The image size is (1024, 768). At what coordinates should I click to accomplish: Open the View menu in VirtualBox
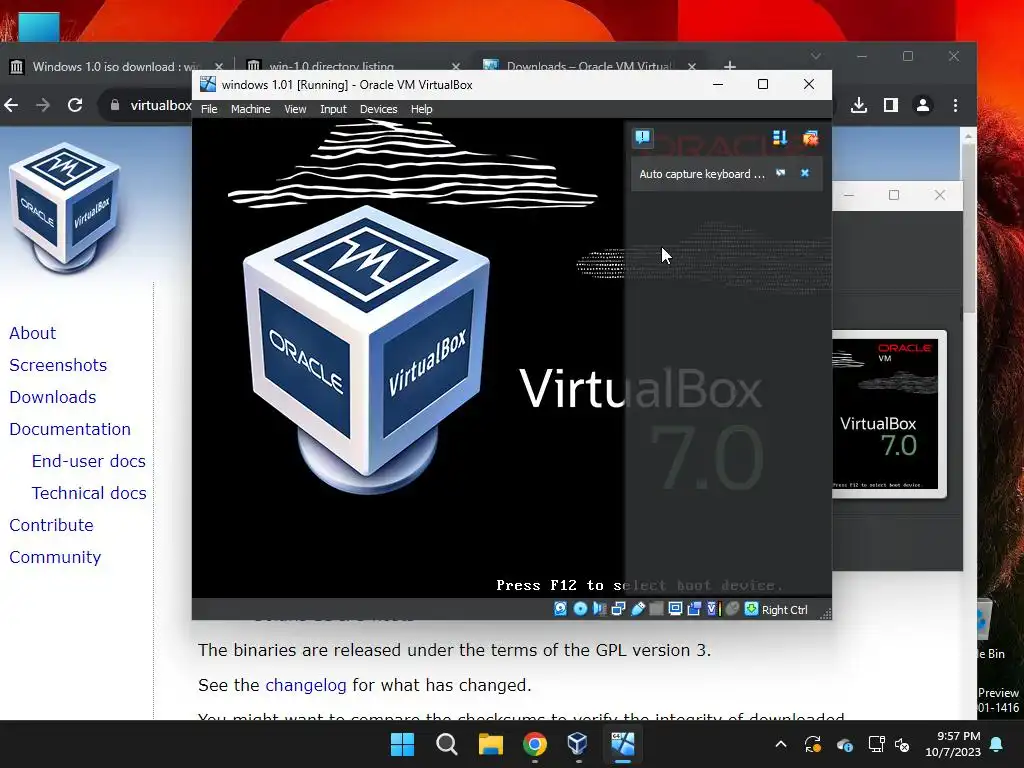click(x=295, y=109)
